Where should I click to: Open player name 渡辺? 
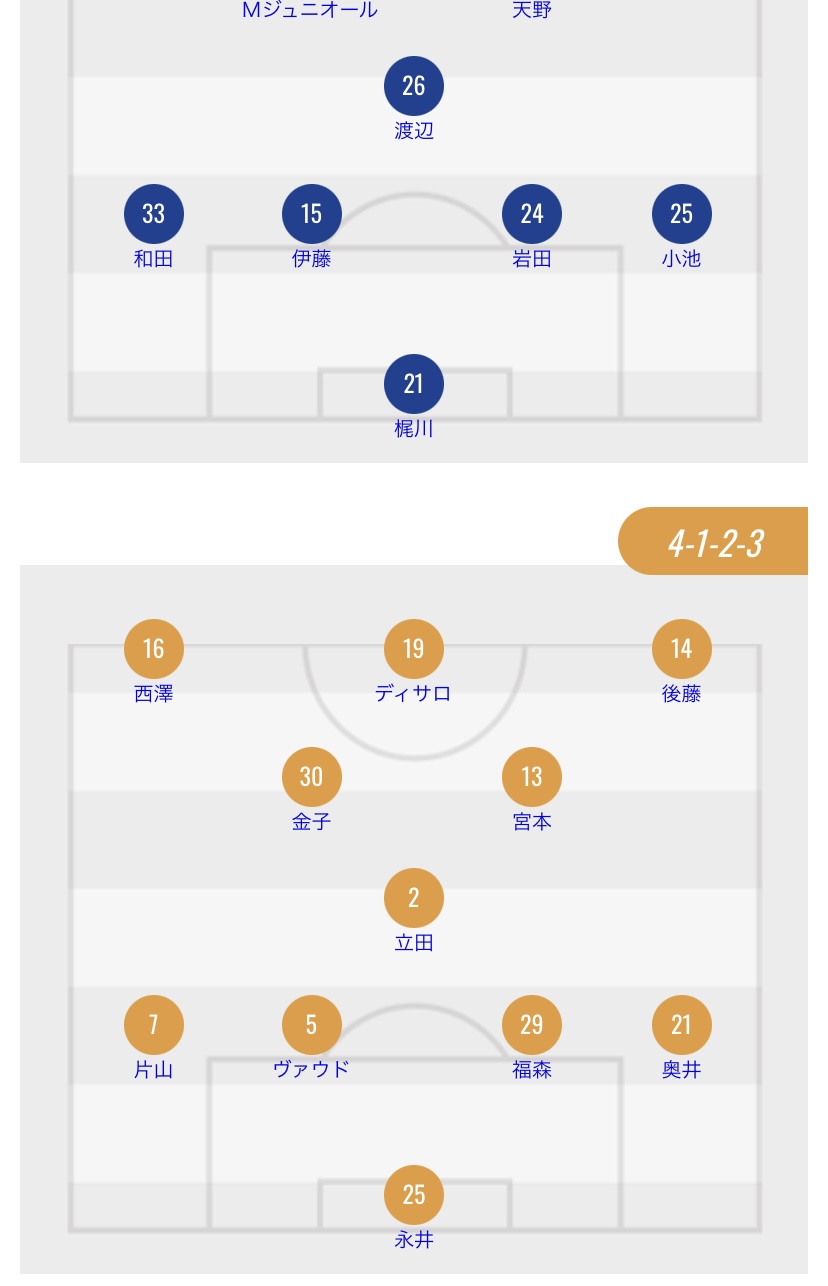click(x=414, y=131)
